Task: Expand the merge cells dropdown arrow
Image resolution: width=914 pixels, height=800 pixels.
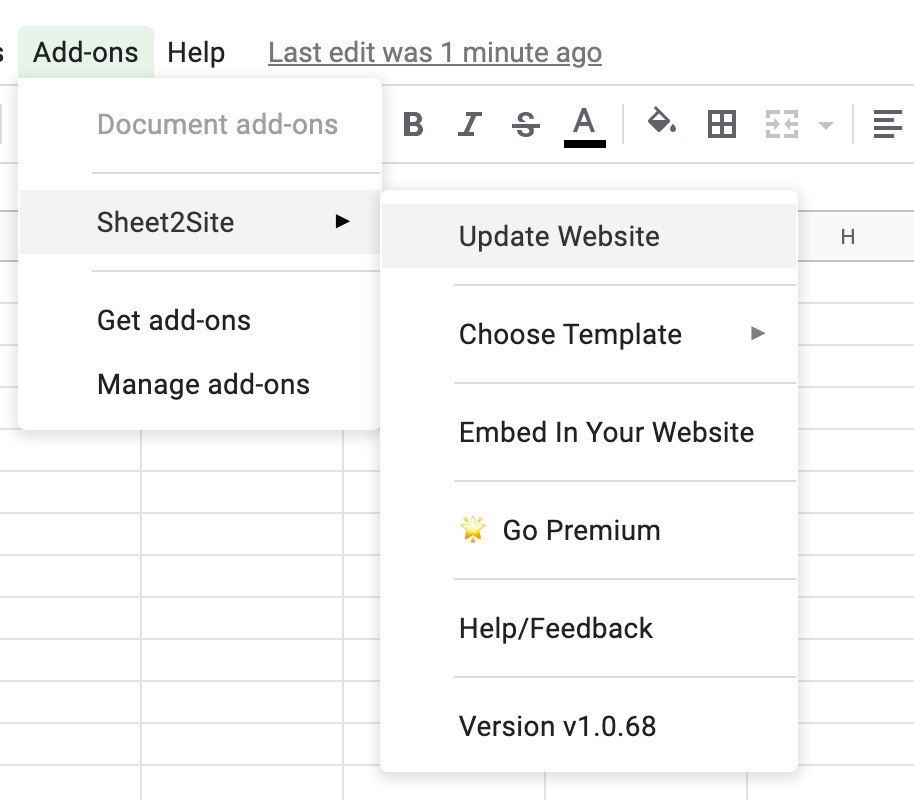Action: pyautogui.click(x=825, y=126)
